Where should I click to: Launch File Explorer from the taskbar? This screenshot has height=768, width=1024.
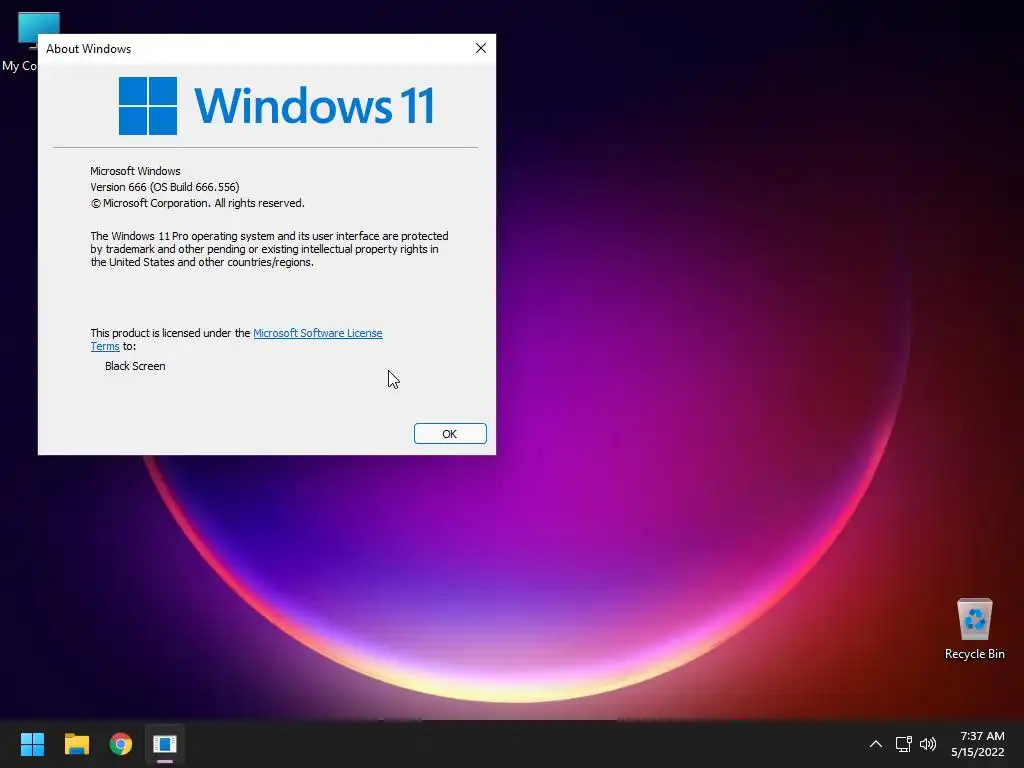click(76, 744)
